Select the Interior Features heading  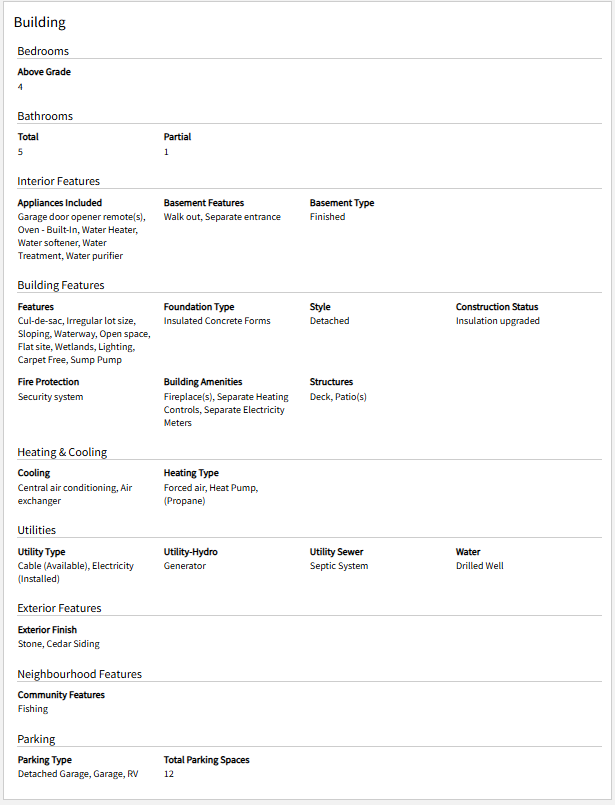click(x=59, y=181)
